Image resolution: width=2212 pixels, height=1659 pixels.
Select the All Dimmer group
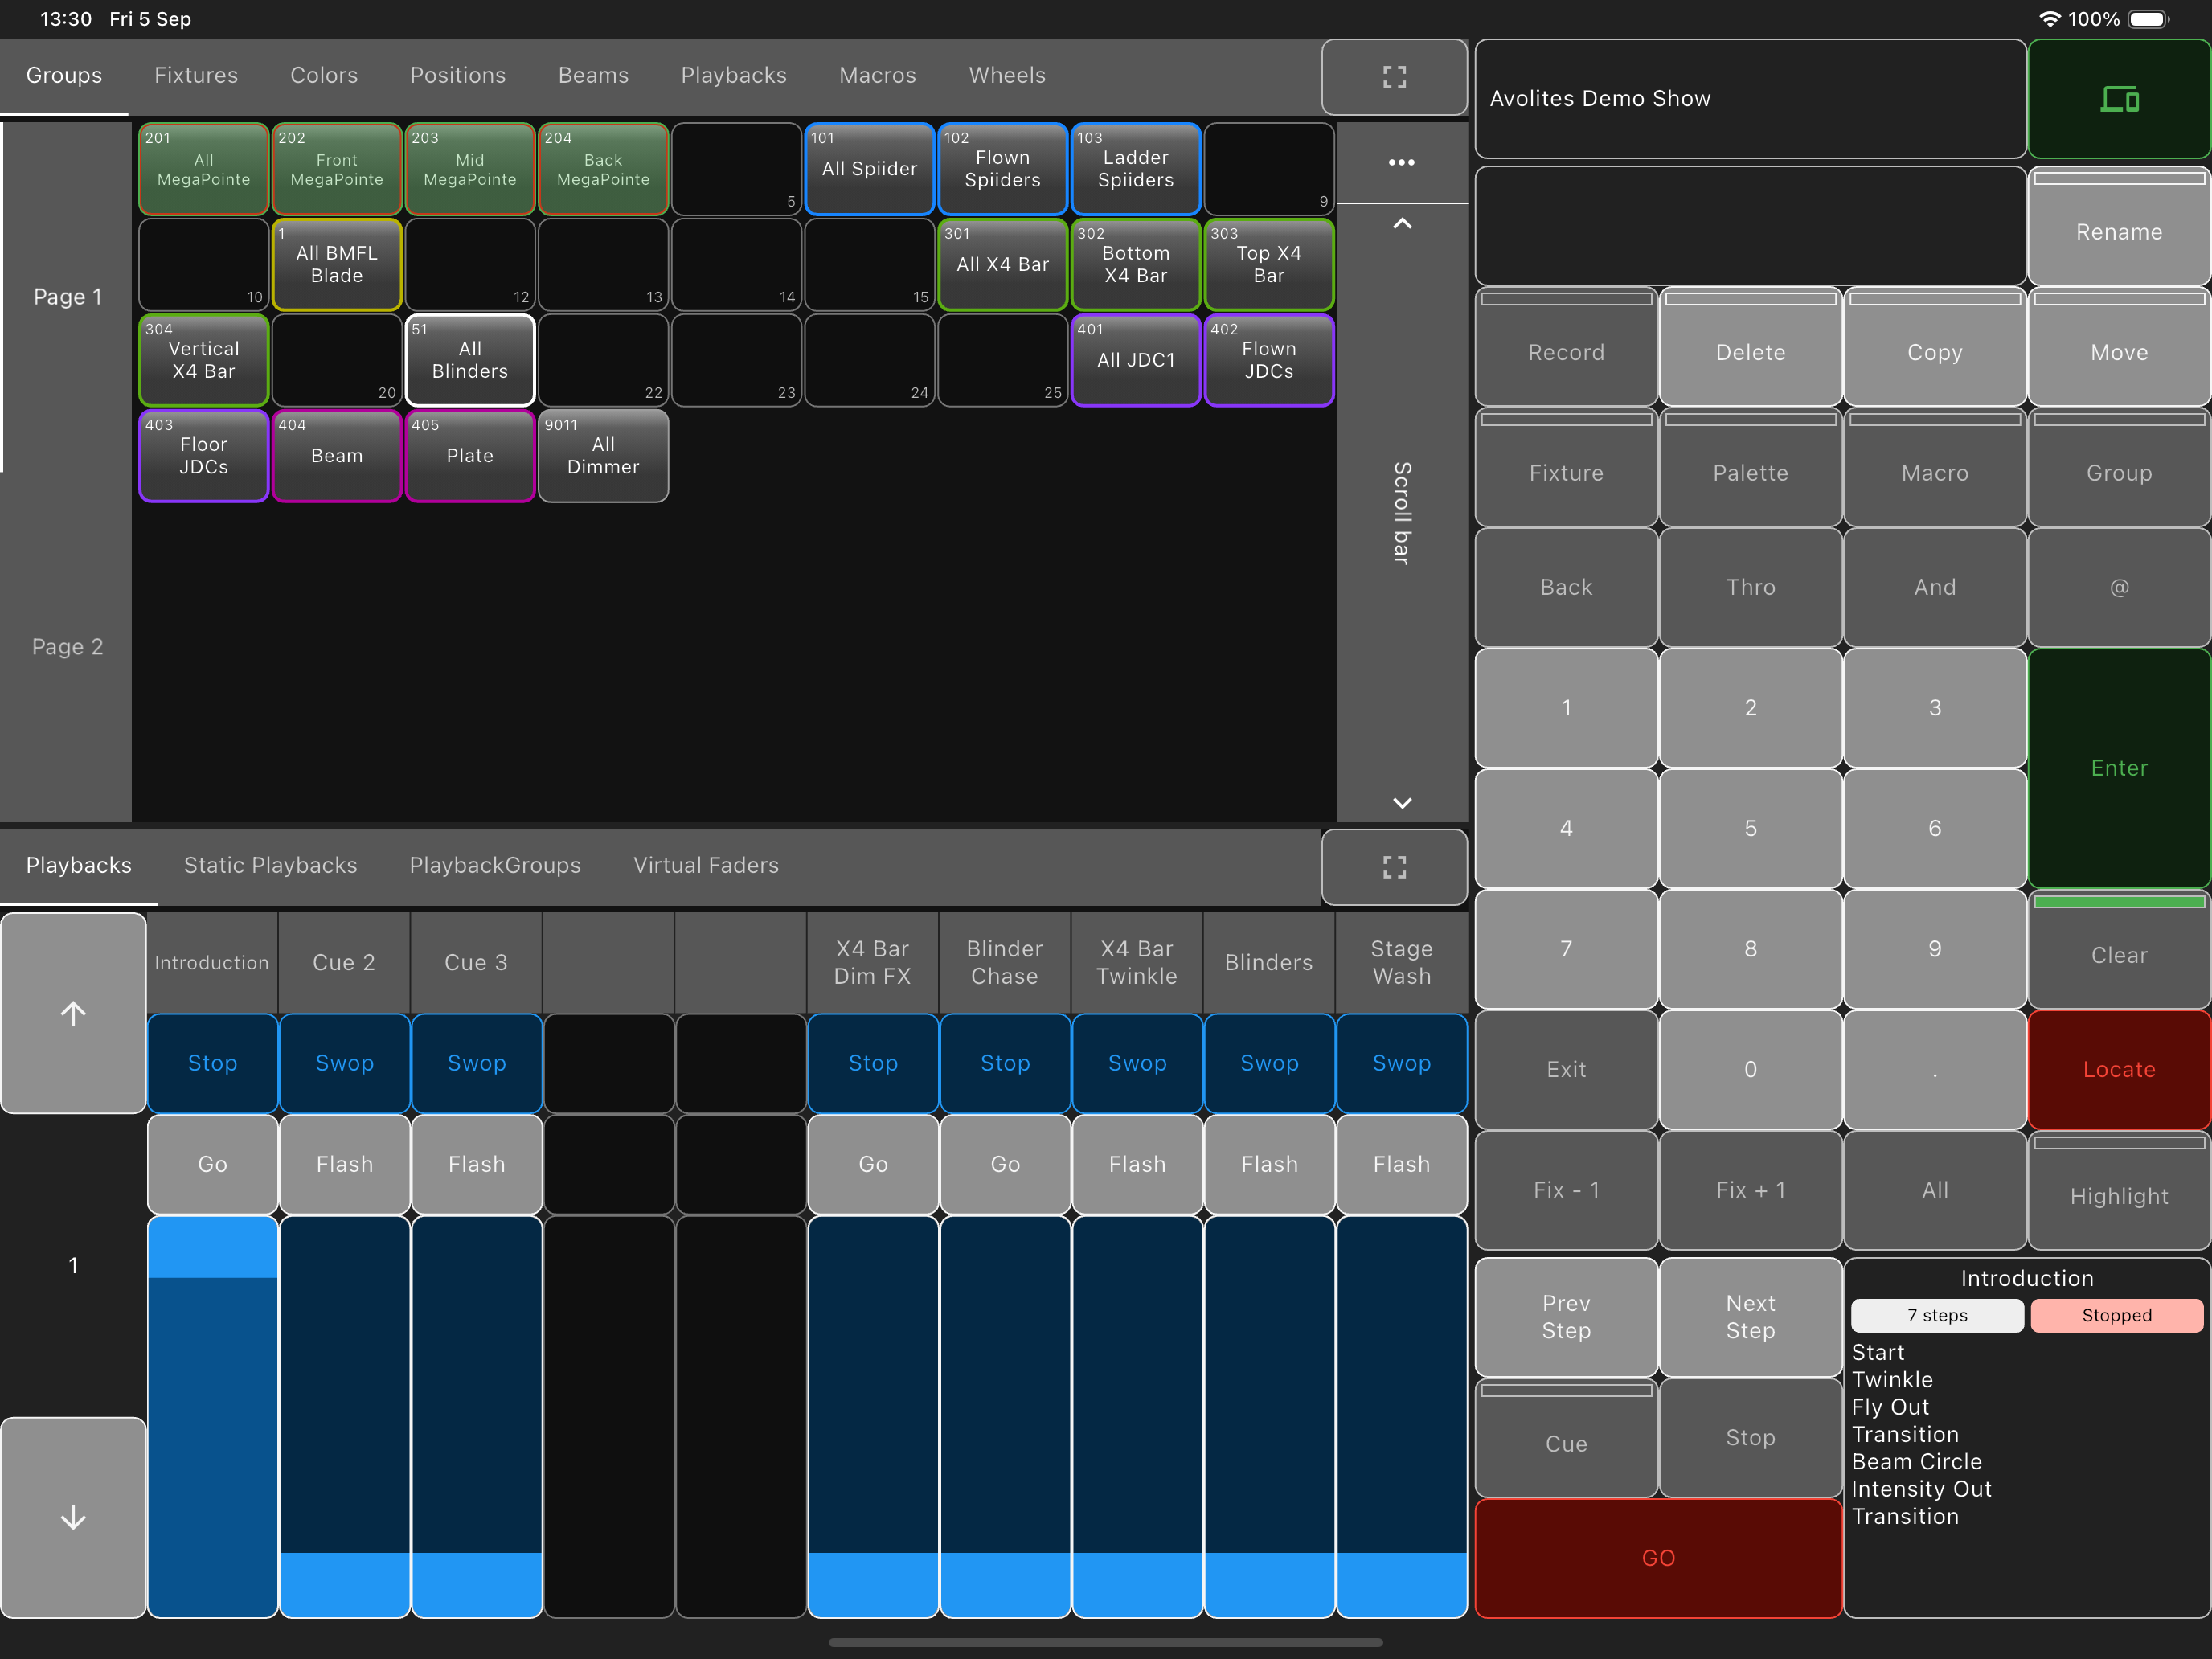pyautogui.click(x=603, y=456)
